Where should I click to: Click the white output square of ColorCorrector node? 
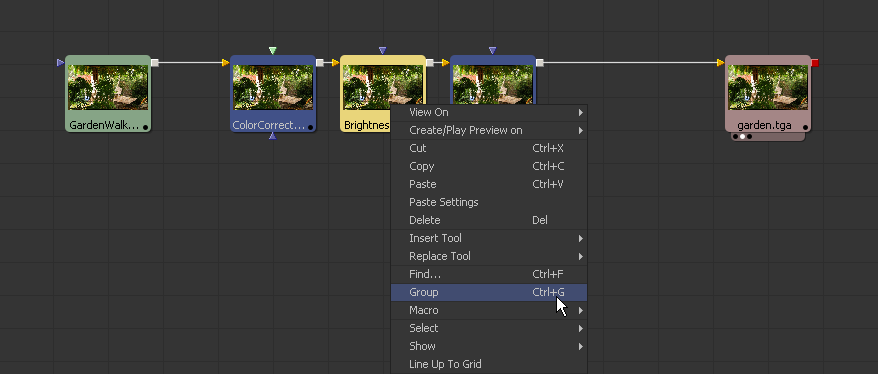coord(320,63)
